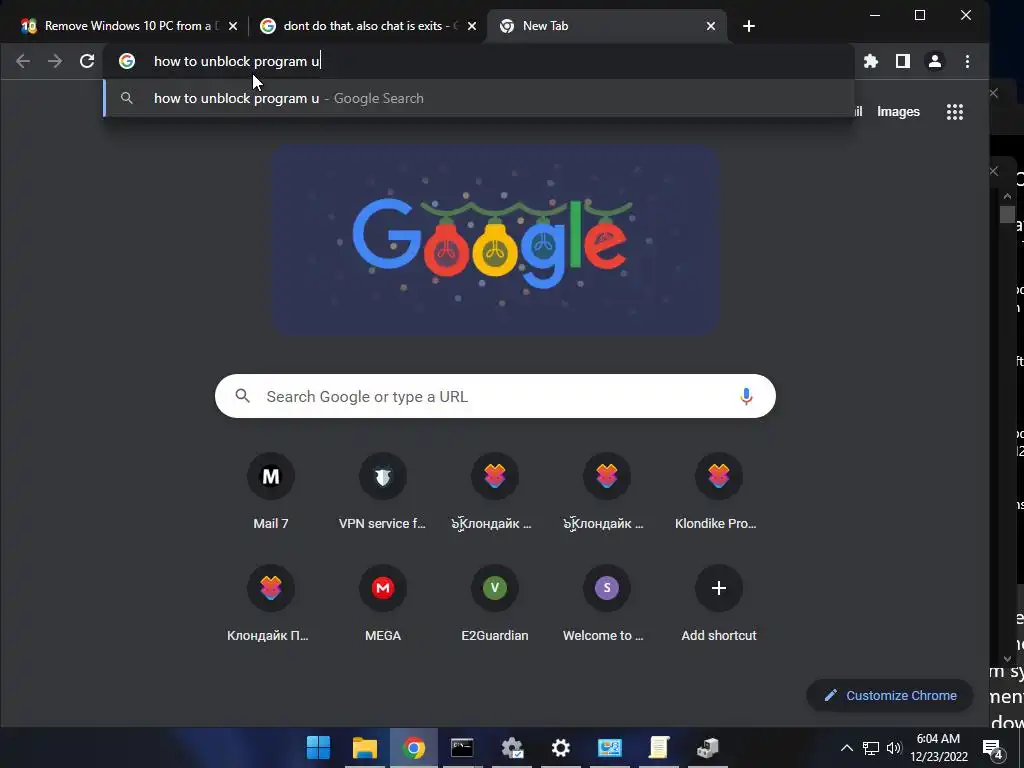
Task: Open the E2Guardian shortcut
Action: (x=494, y=603)
